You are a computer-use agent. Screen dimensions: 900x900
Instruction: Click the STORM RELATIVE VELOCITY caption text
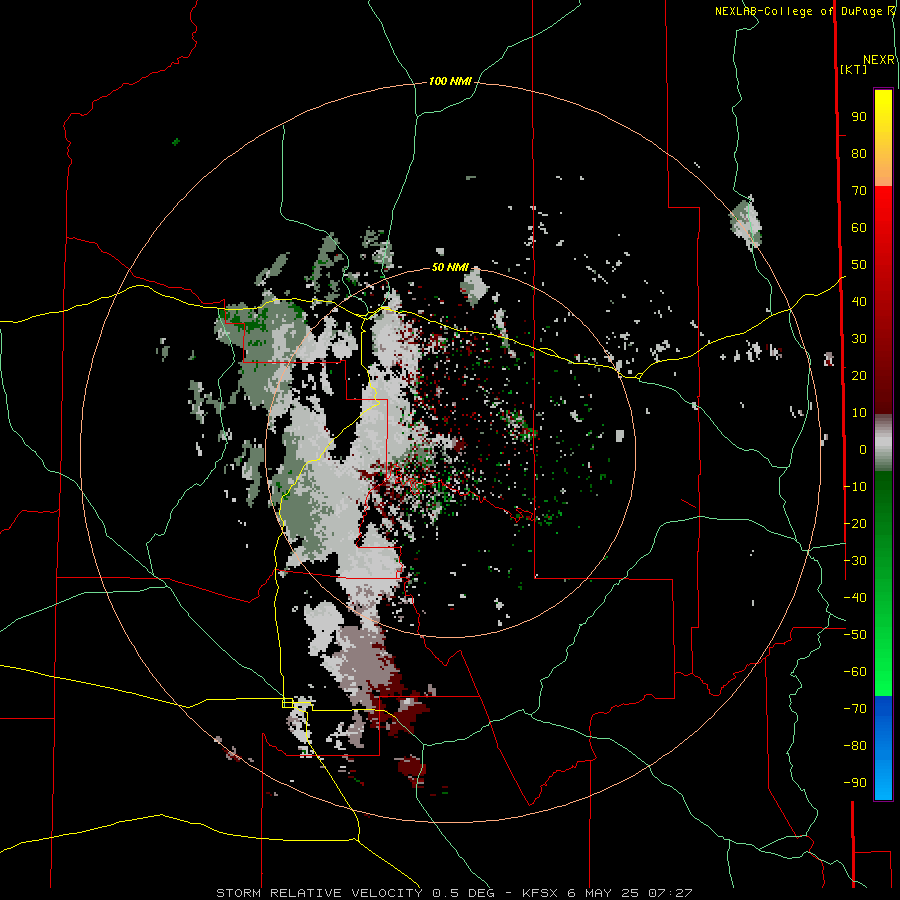coord(320,893)
